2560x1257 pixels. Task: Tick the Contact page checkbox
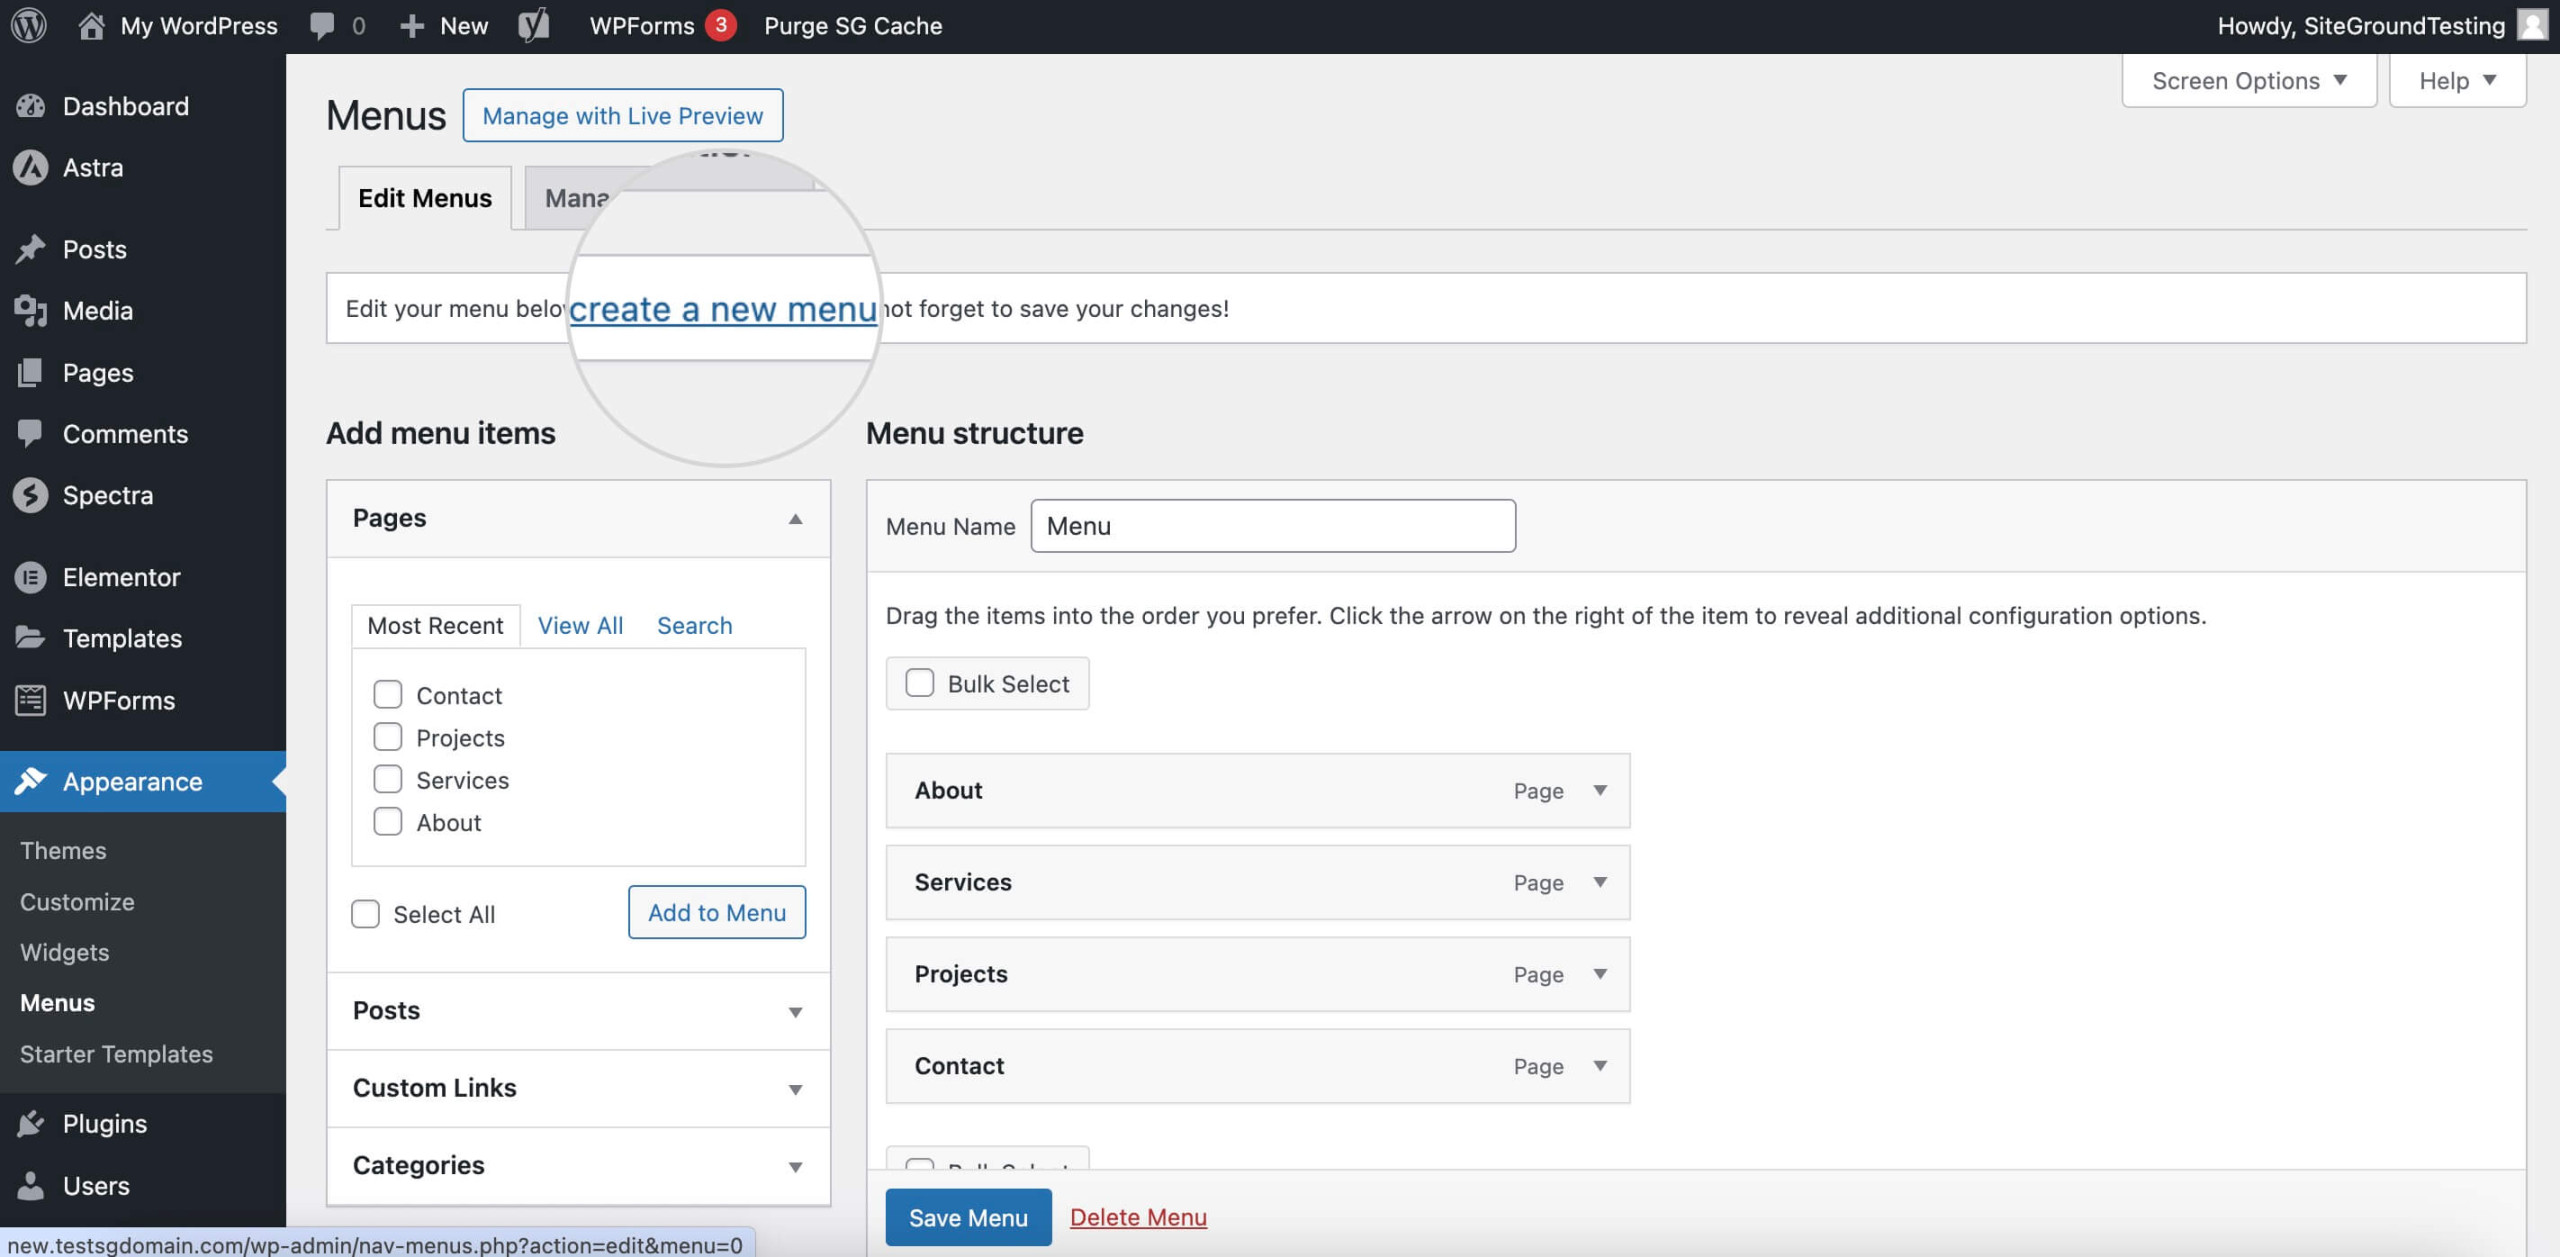click(388, 695)
